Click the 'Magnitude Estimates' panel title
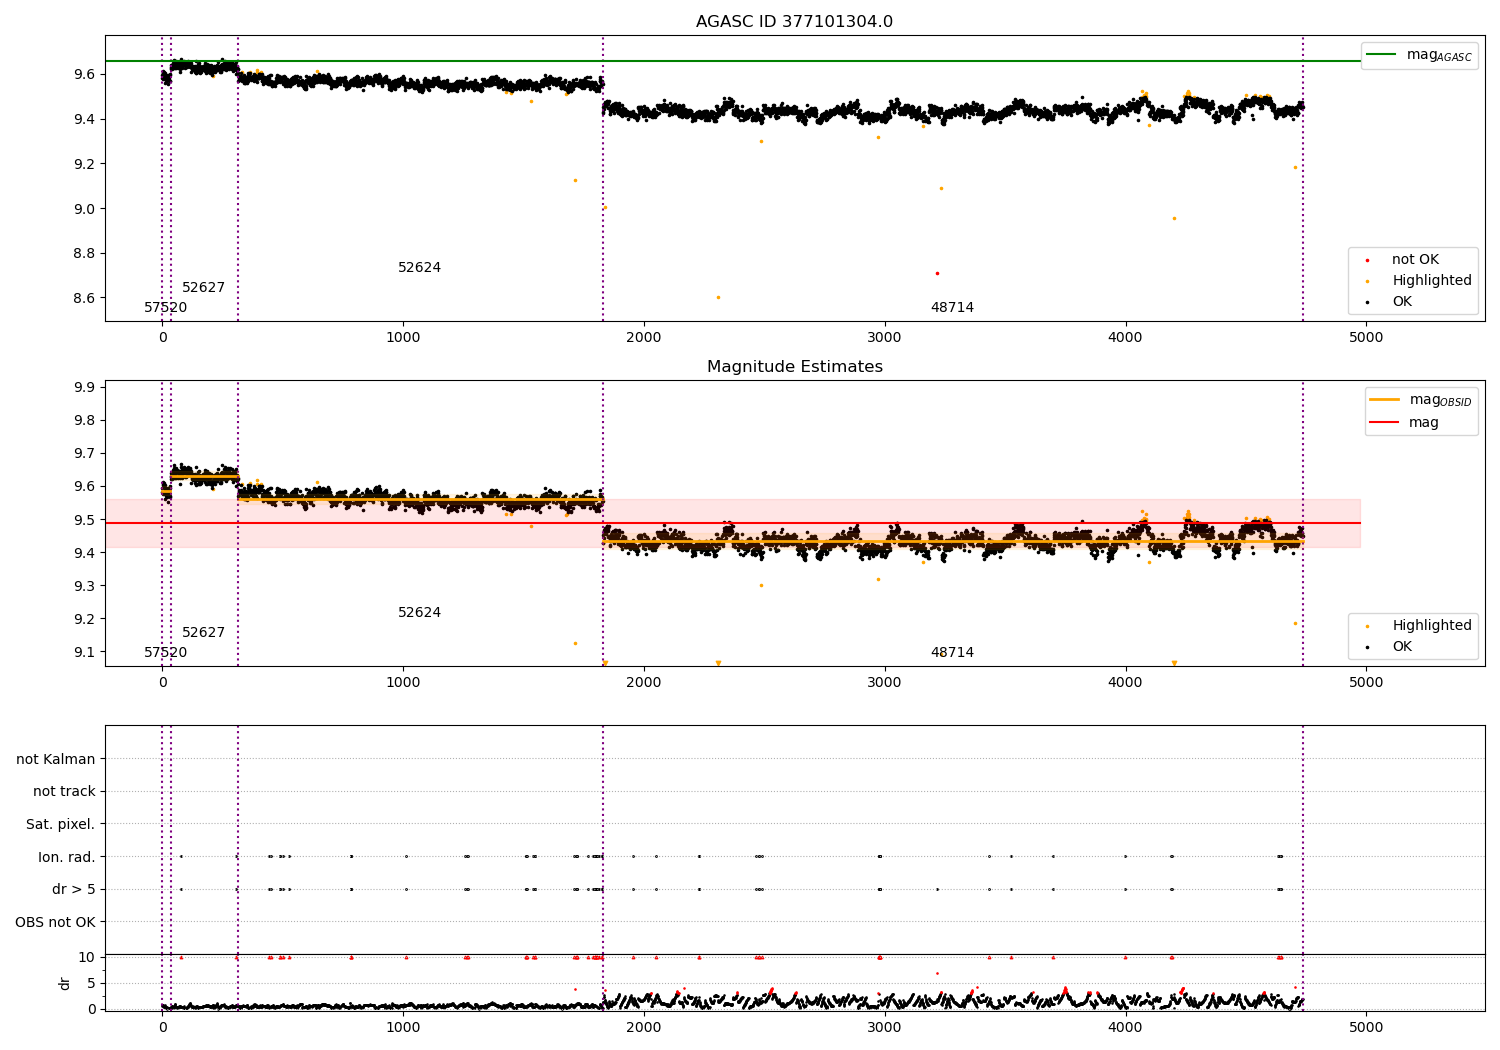The width and height of the screenshot is (1500, 1050). (794, 367)
